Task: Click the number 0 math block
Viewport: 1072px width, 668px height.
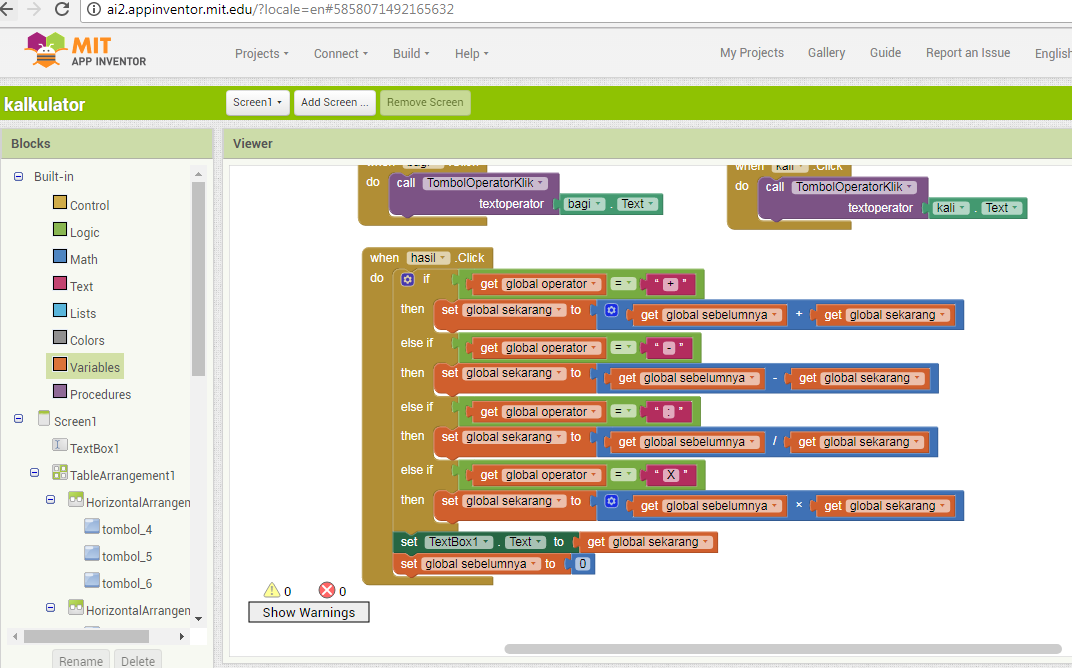Action: (582, 564)
